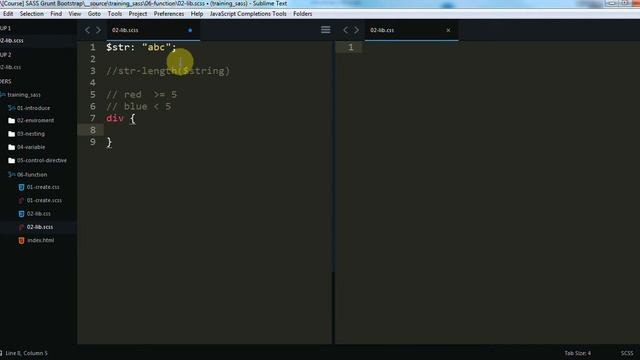Image resolution: width=640 pixels, height=360 pixels.
Task: Click line number 7 in left gutter
Action: coord(93,118)
